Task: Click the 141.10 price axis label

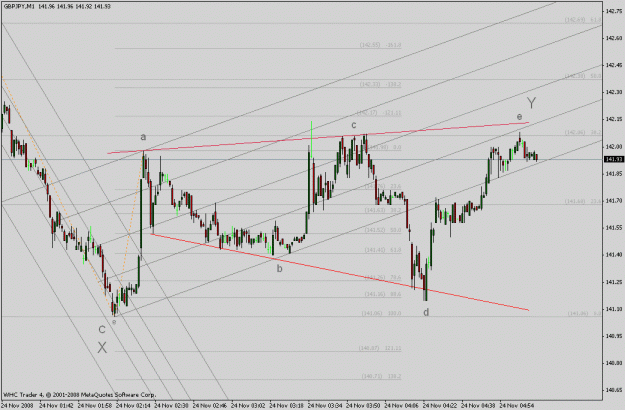Action: click(613, 309)
